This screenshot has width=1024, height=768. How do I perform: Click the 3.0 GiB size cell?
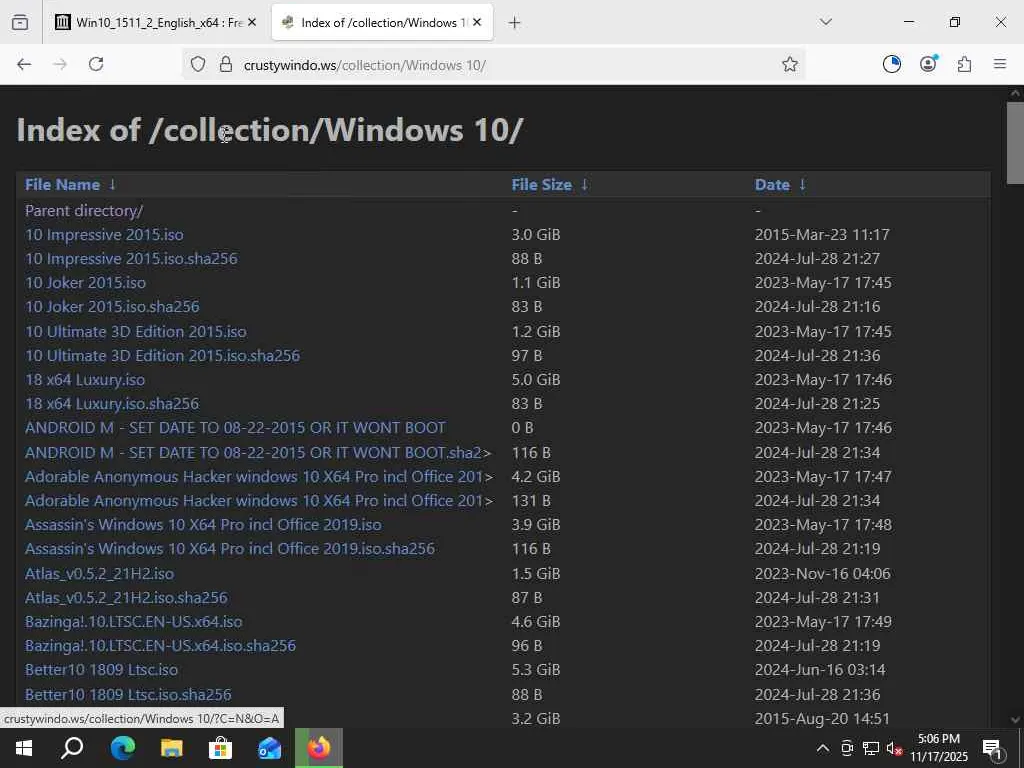[536, 234]
